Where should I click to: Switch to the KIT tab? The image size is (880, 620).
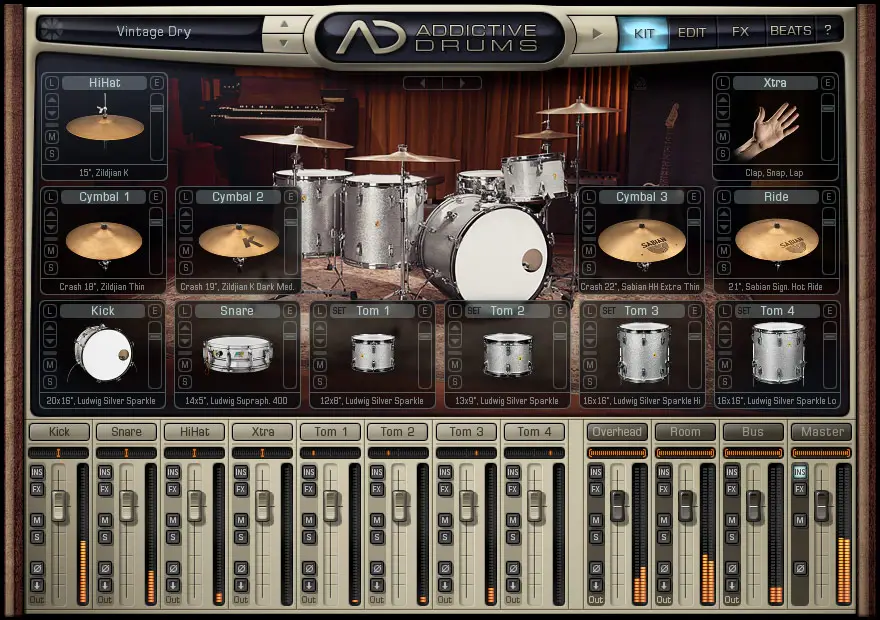pos(644,33)
